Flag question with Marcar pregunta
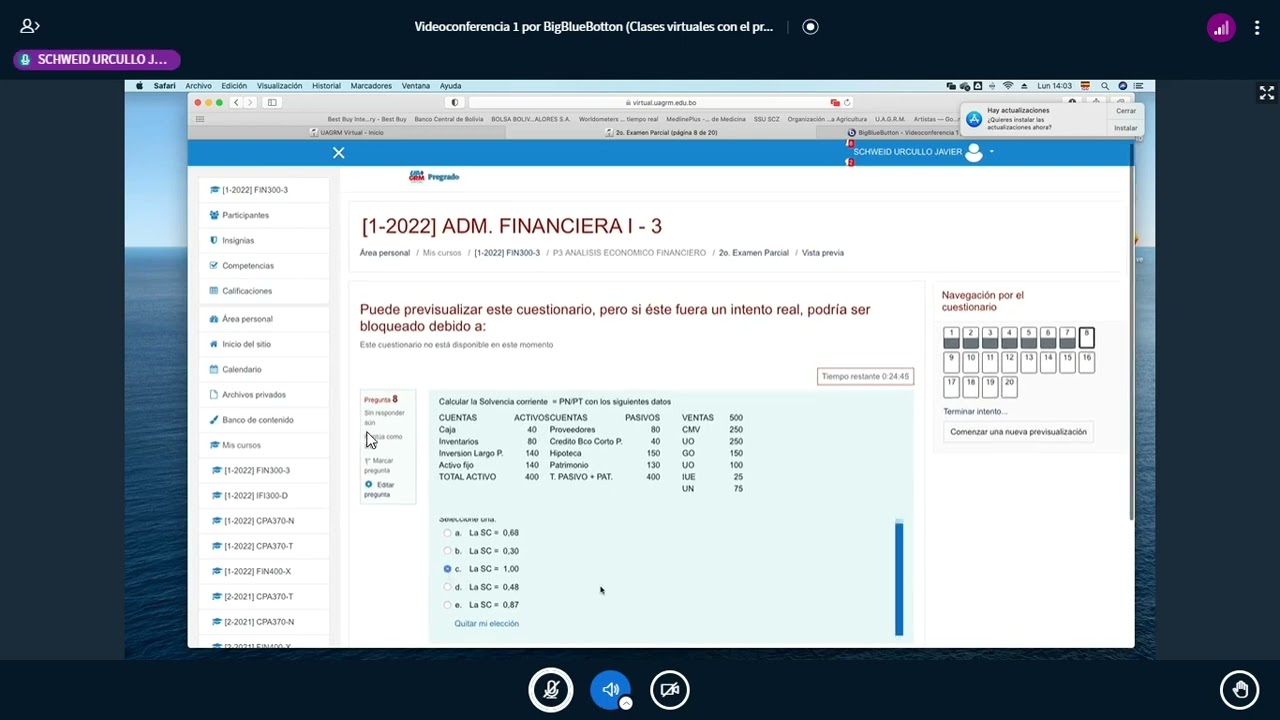The image size is (1280, 720). tap(379, 465)
